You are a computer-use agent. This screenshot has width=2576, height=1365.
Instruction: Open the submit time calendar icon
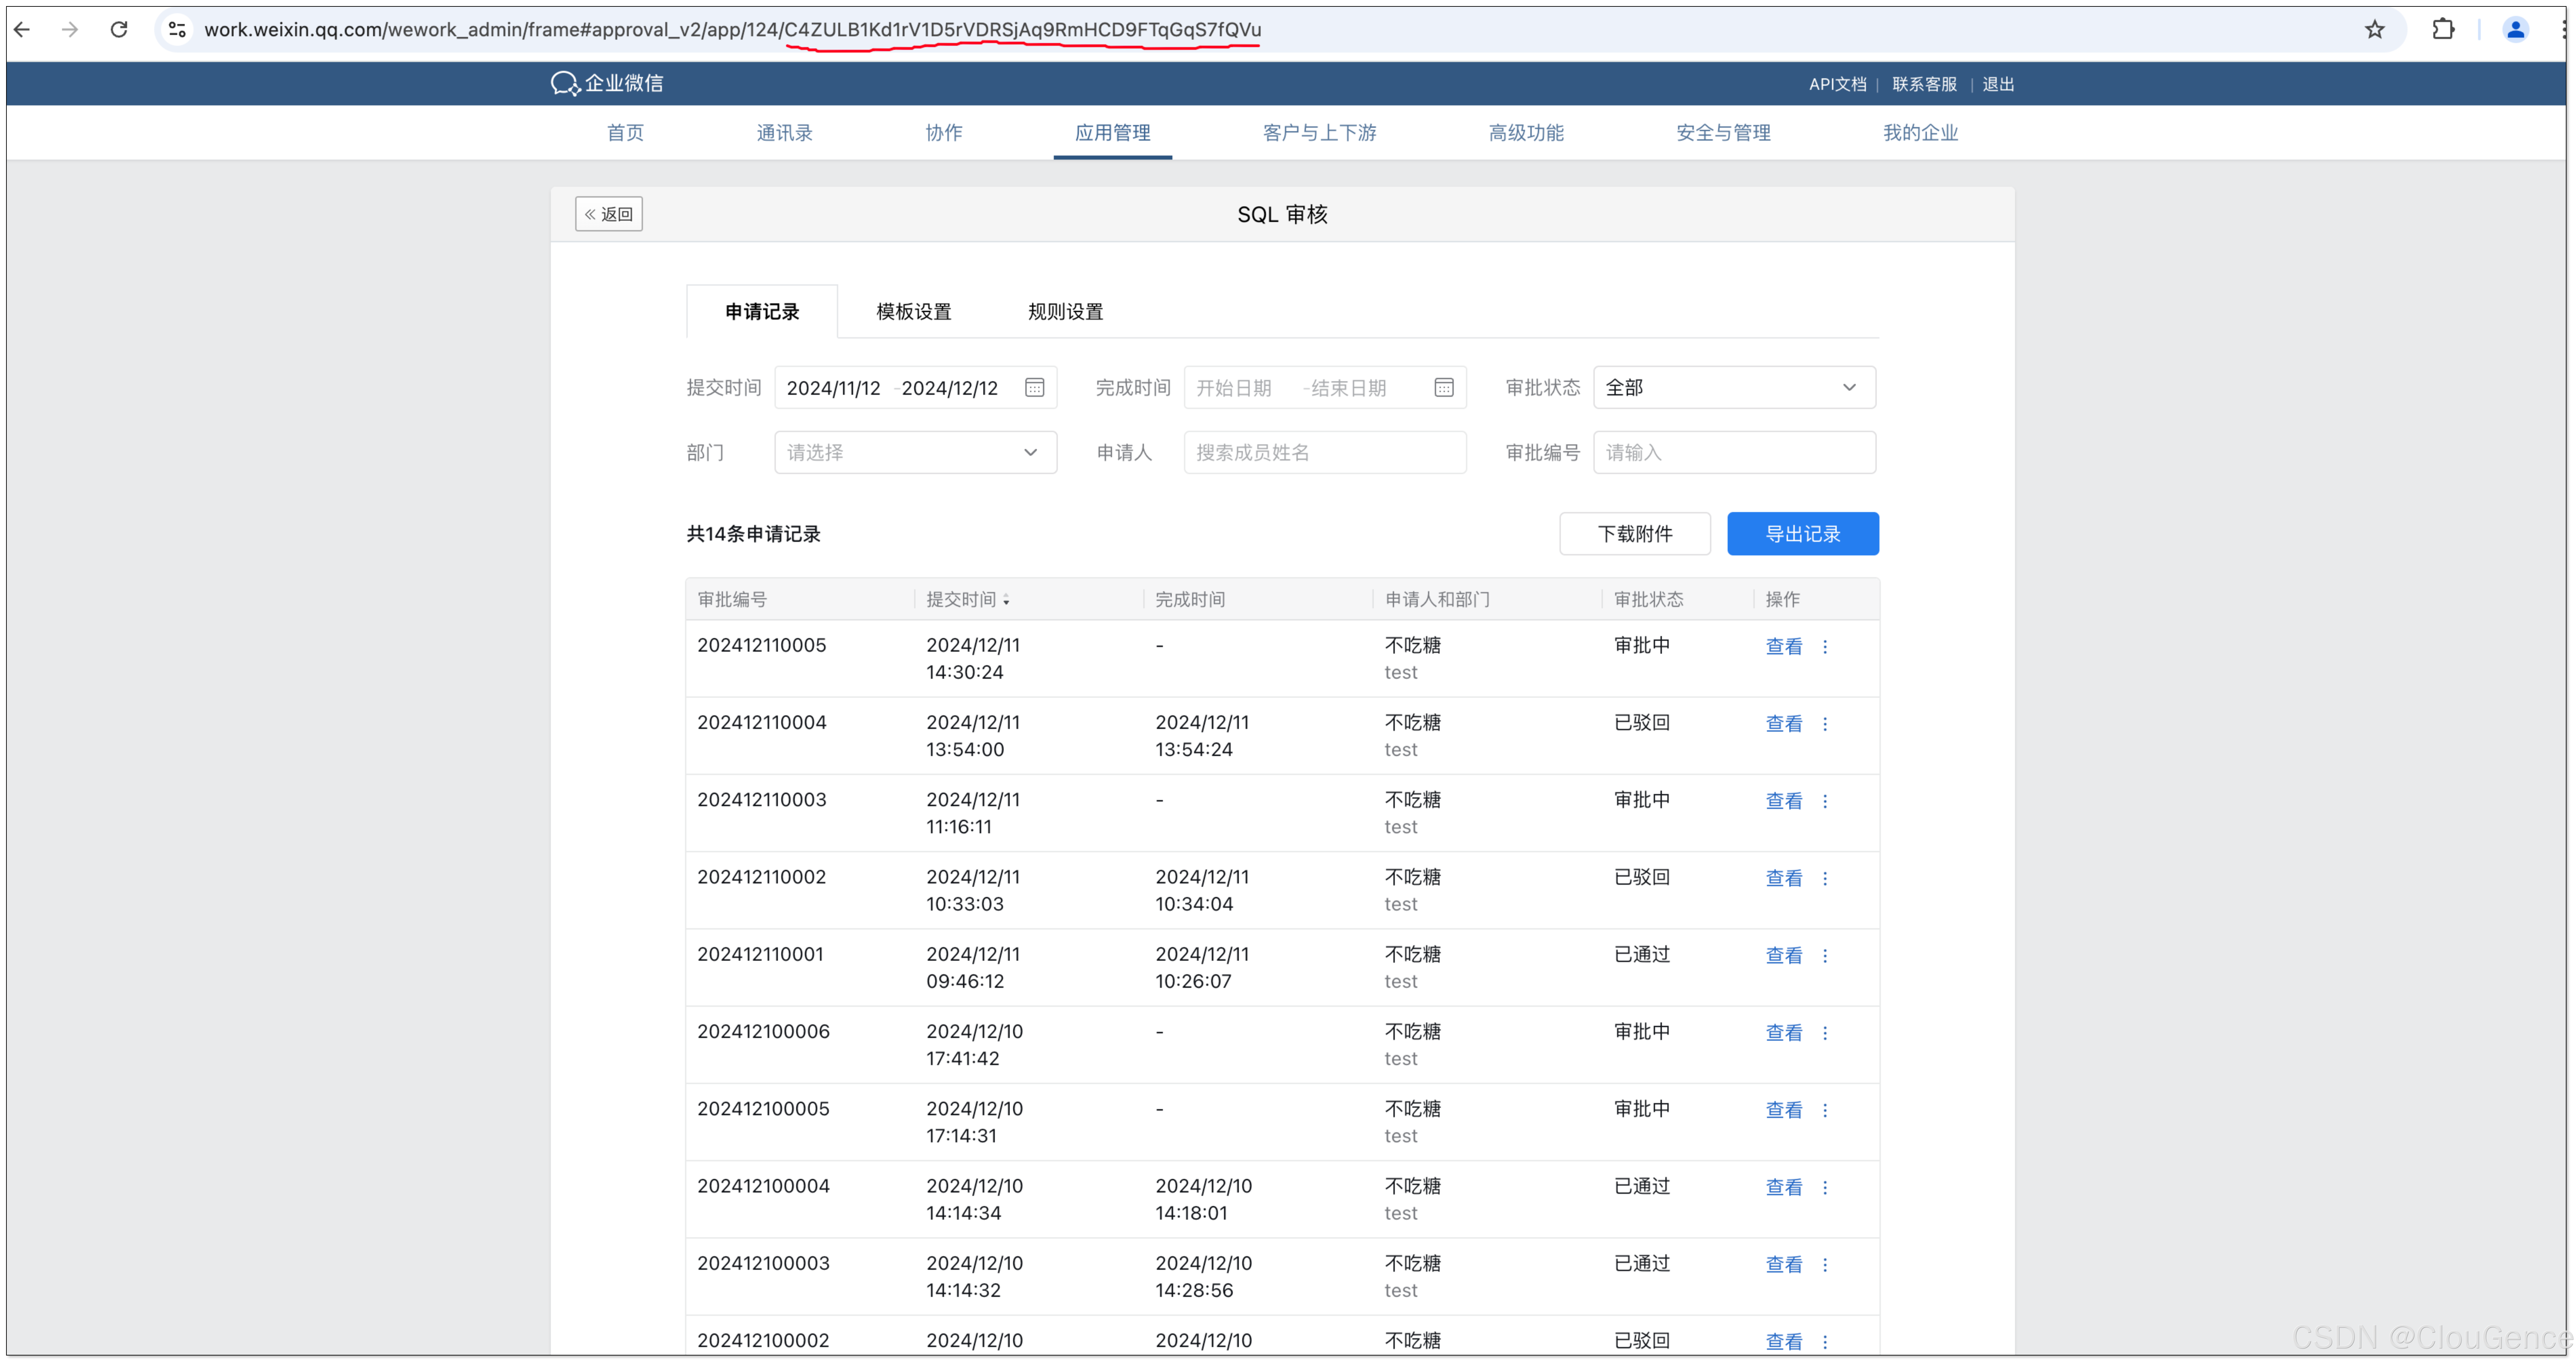(1034, 387)
